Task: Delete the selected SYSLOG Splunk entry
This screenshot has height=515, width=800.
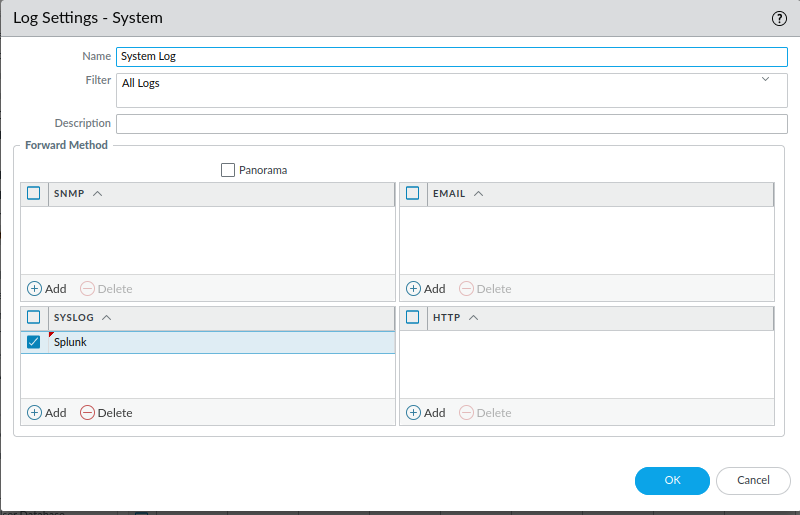Action: pyautogui.click(x=106, y=412)
